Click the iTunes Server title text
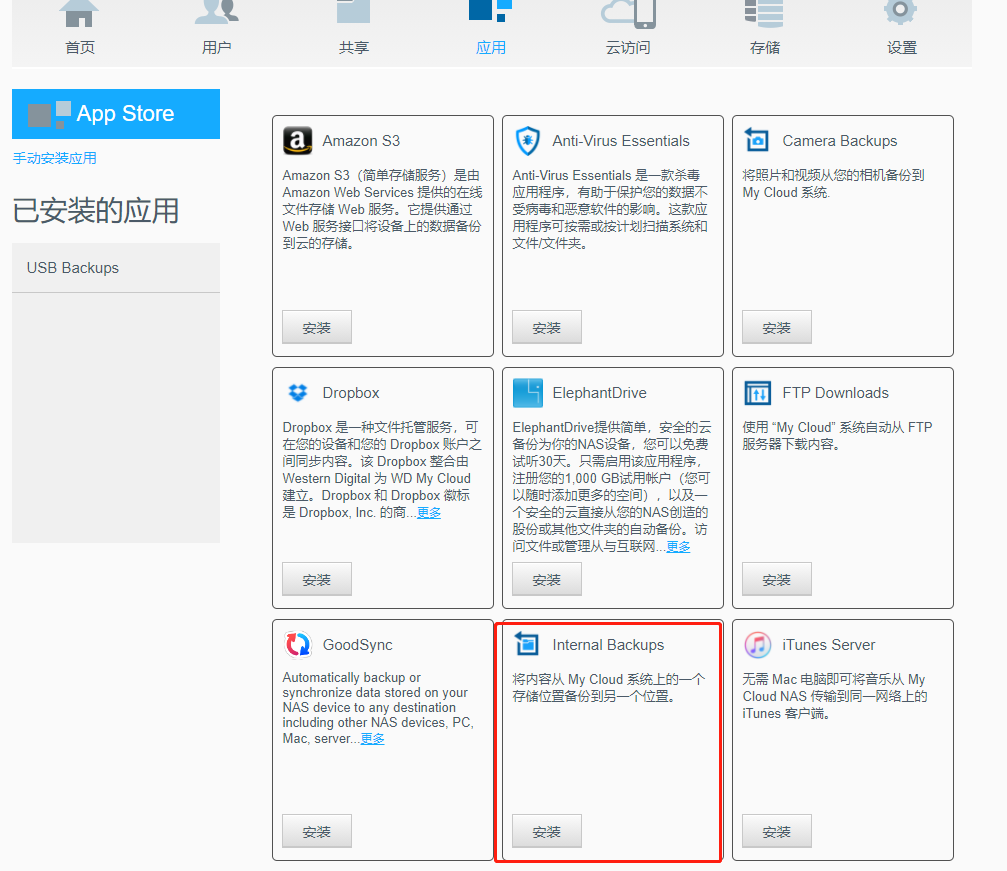Screen dimensions: 1007x871 (x=828, y=644)
